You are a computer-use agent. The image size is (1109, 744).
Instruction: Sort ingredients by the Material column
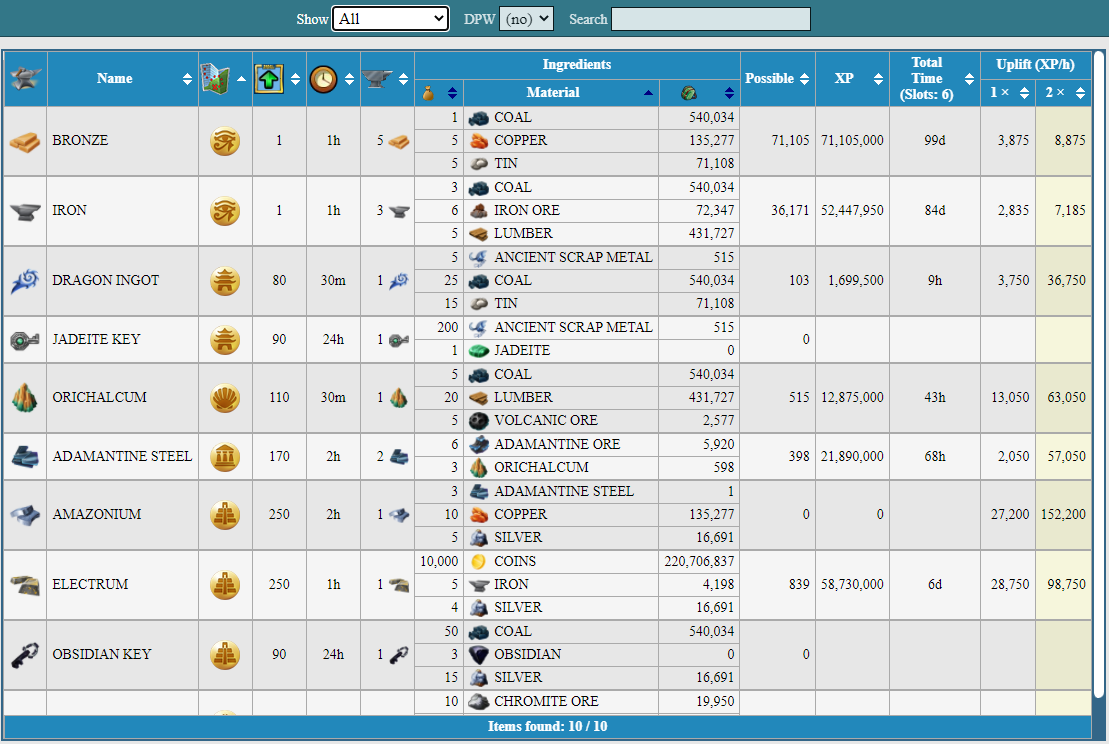tap(561, 93)
